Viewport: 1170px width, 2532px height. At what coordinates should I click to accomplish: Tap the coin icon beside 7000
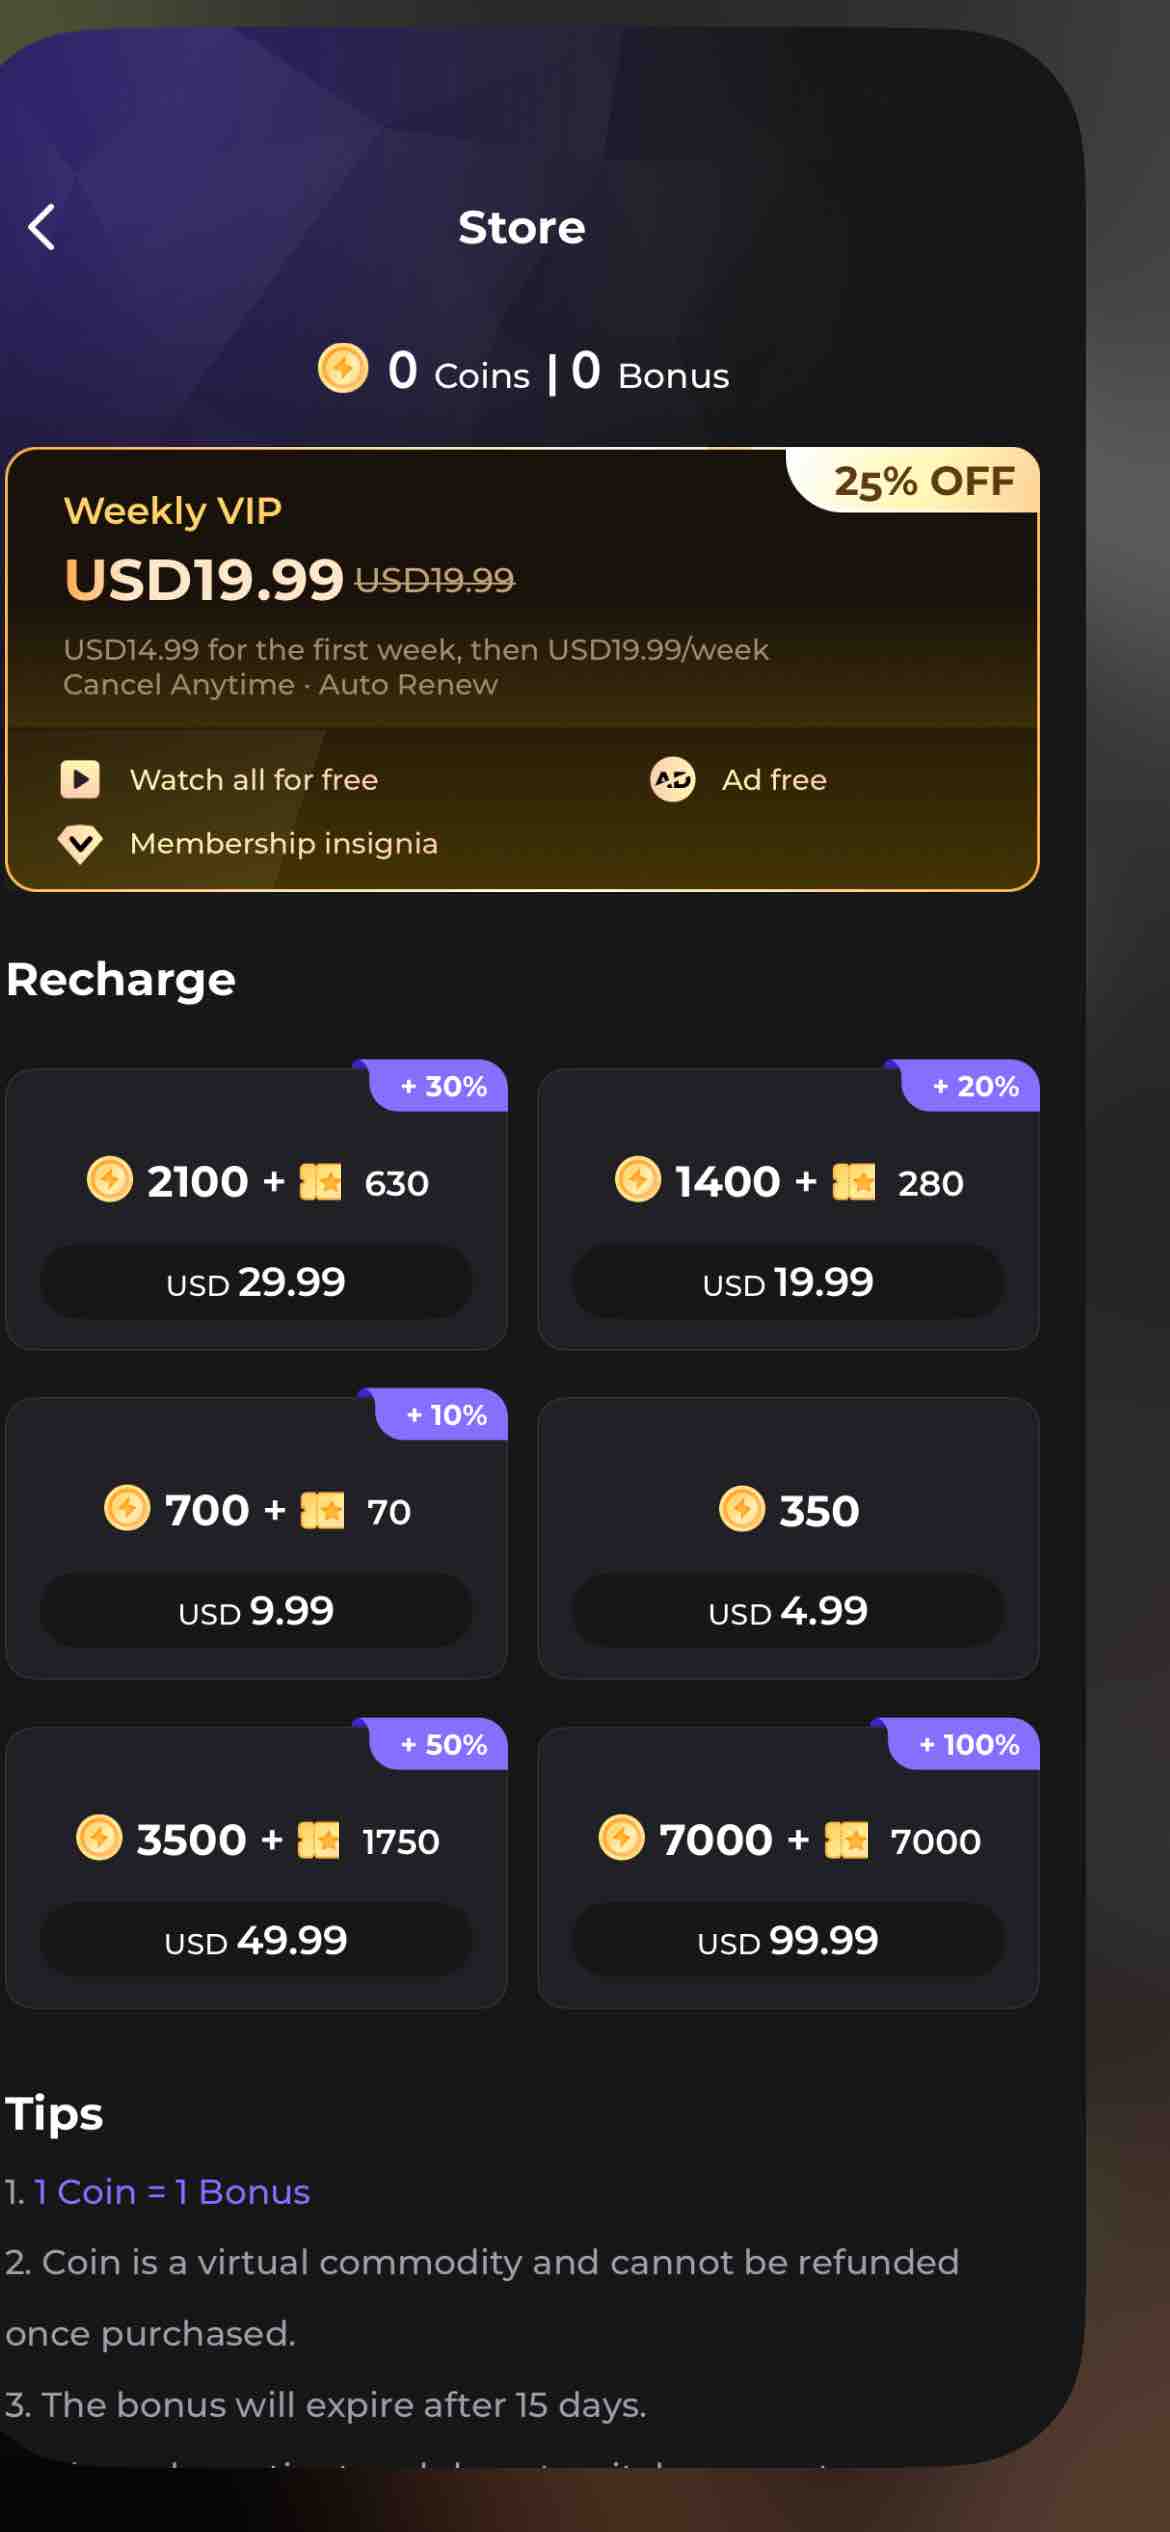click(621, 1838)
